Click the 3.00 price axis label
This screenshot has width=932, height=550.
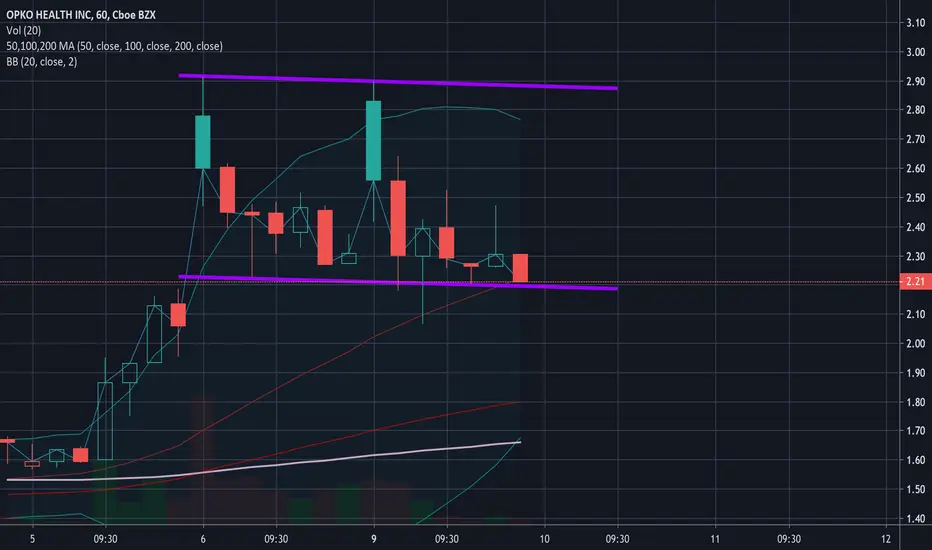pyautogui.click(x=915, y=52)
